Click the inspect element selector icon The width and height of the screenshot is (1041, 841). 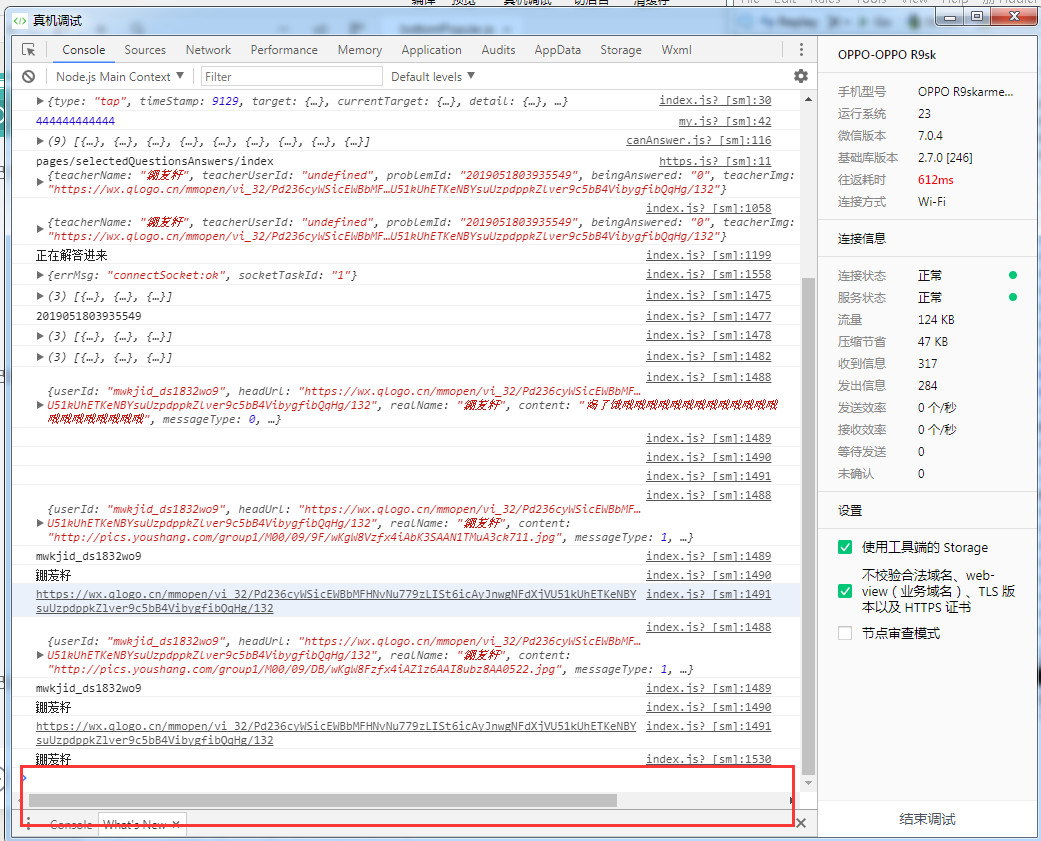[x=29, y=50]
